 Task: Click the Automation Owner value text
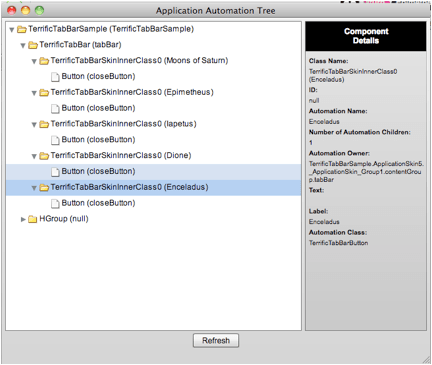pos(366,172)
